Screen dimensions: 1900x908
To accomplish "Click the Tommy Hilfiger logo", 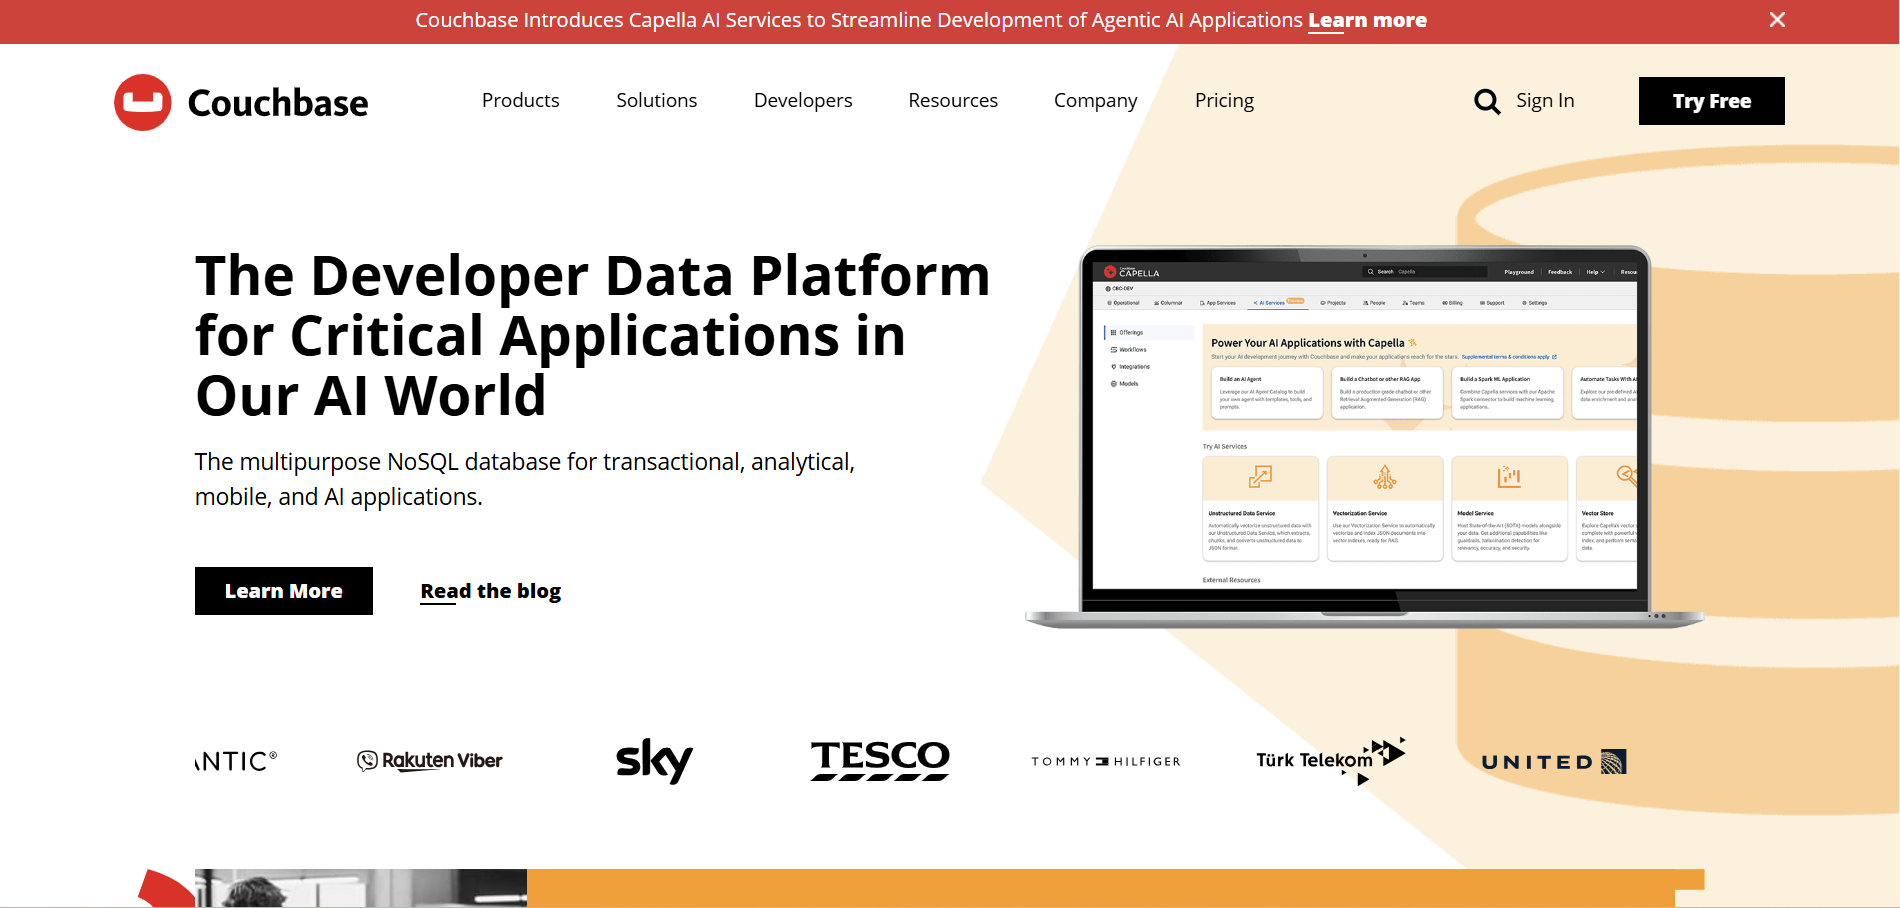I will click(x=1106, y=762).
